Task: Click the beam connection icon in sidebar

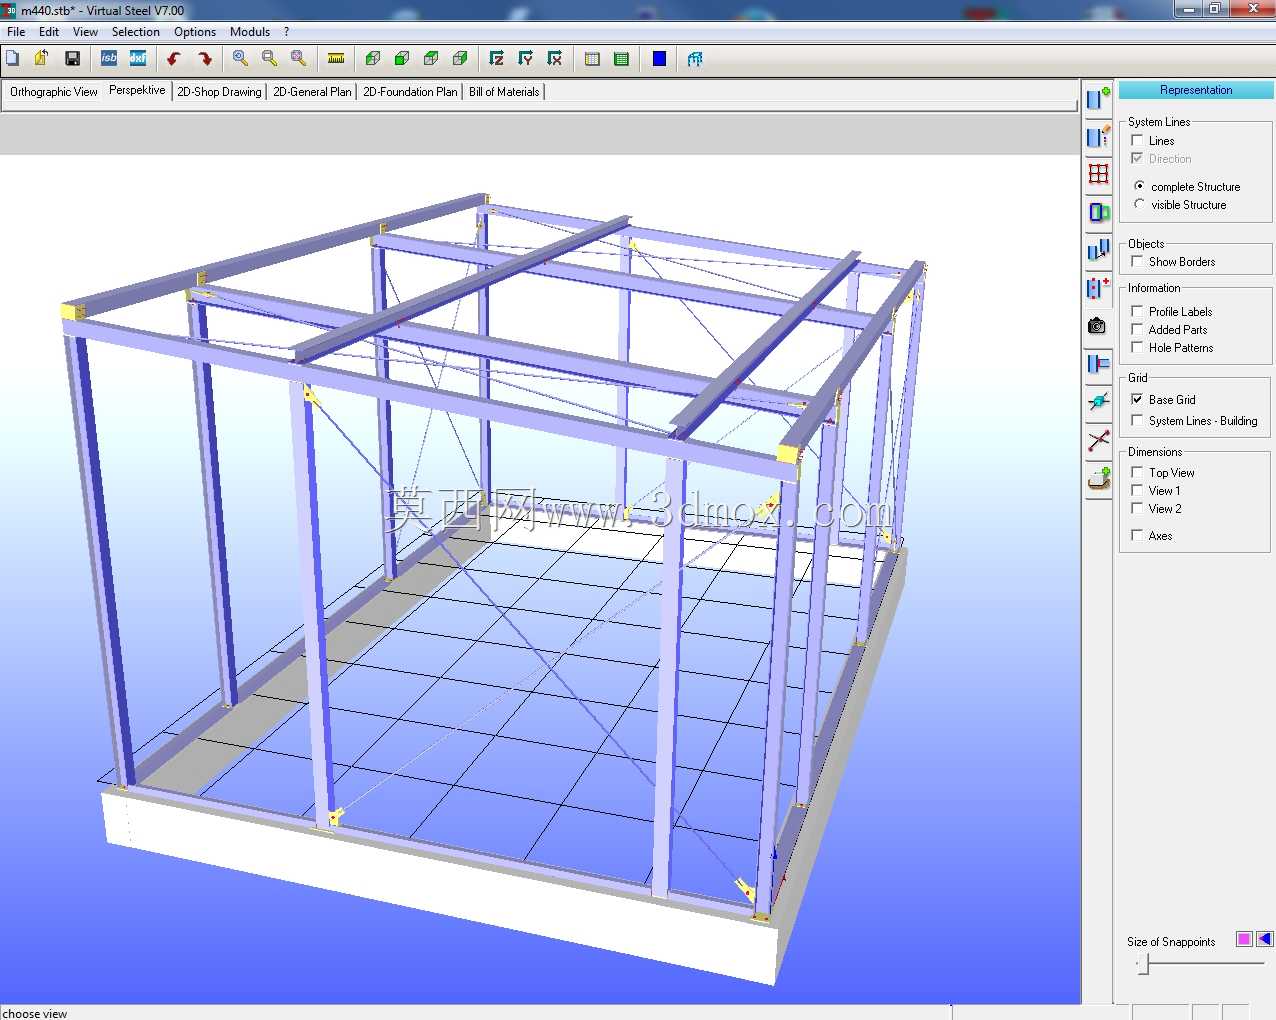Action: click(x=1098, y=364)
